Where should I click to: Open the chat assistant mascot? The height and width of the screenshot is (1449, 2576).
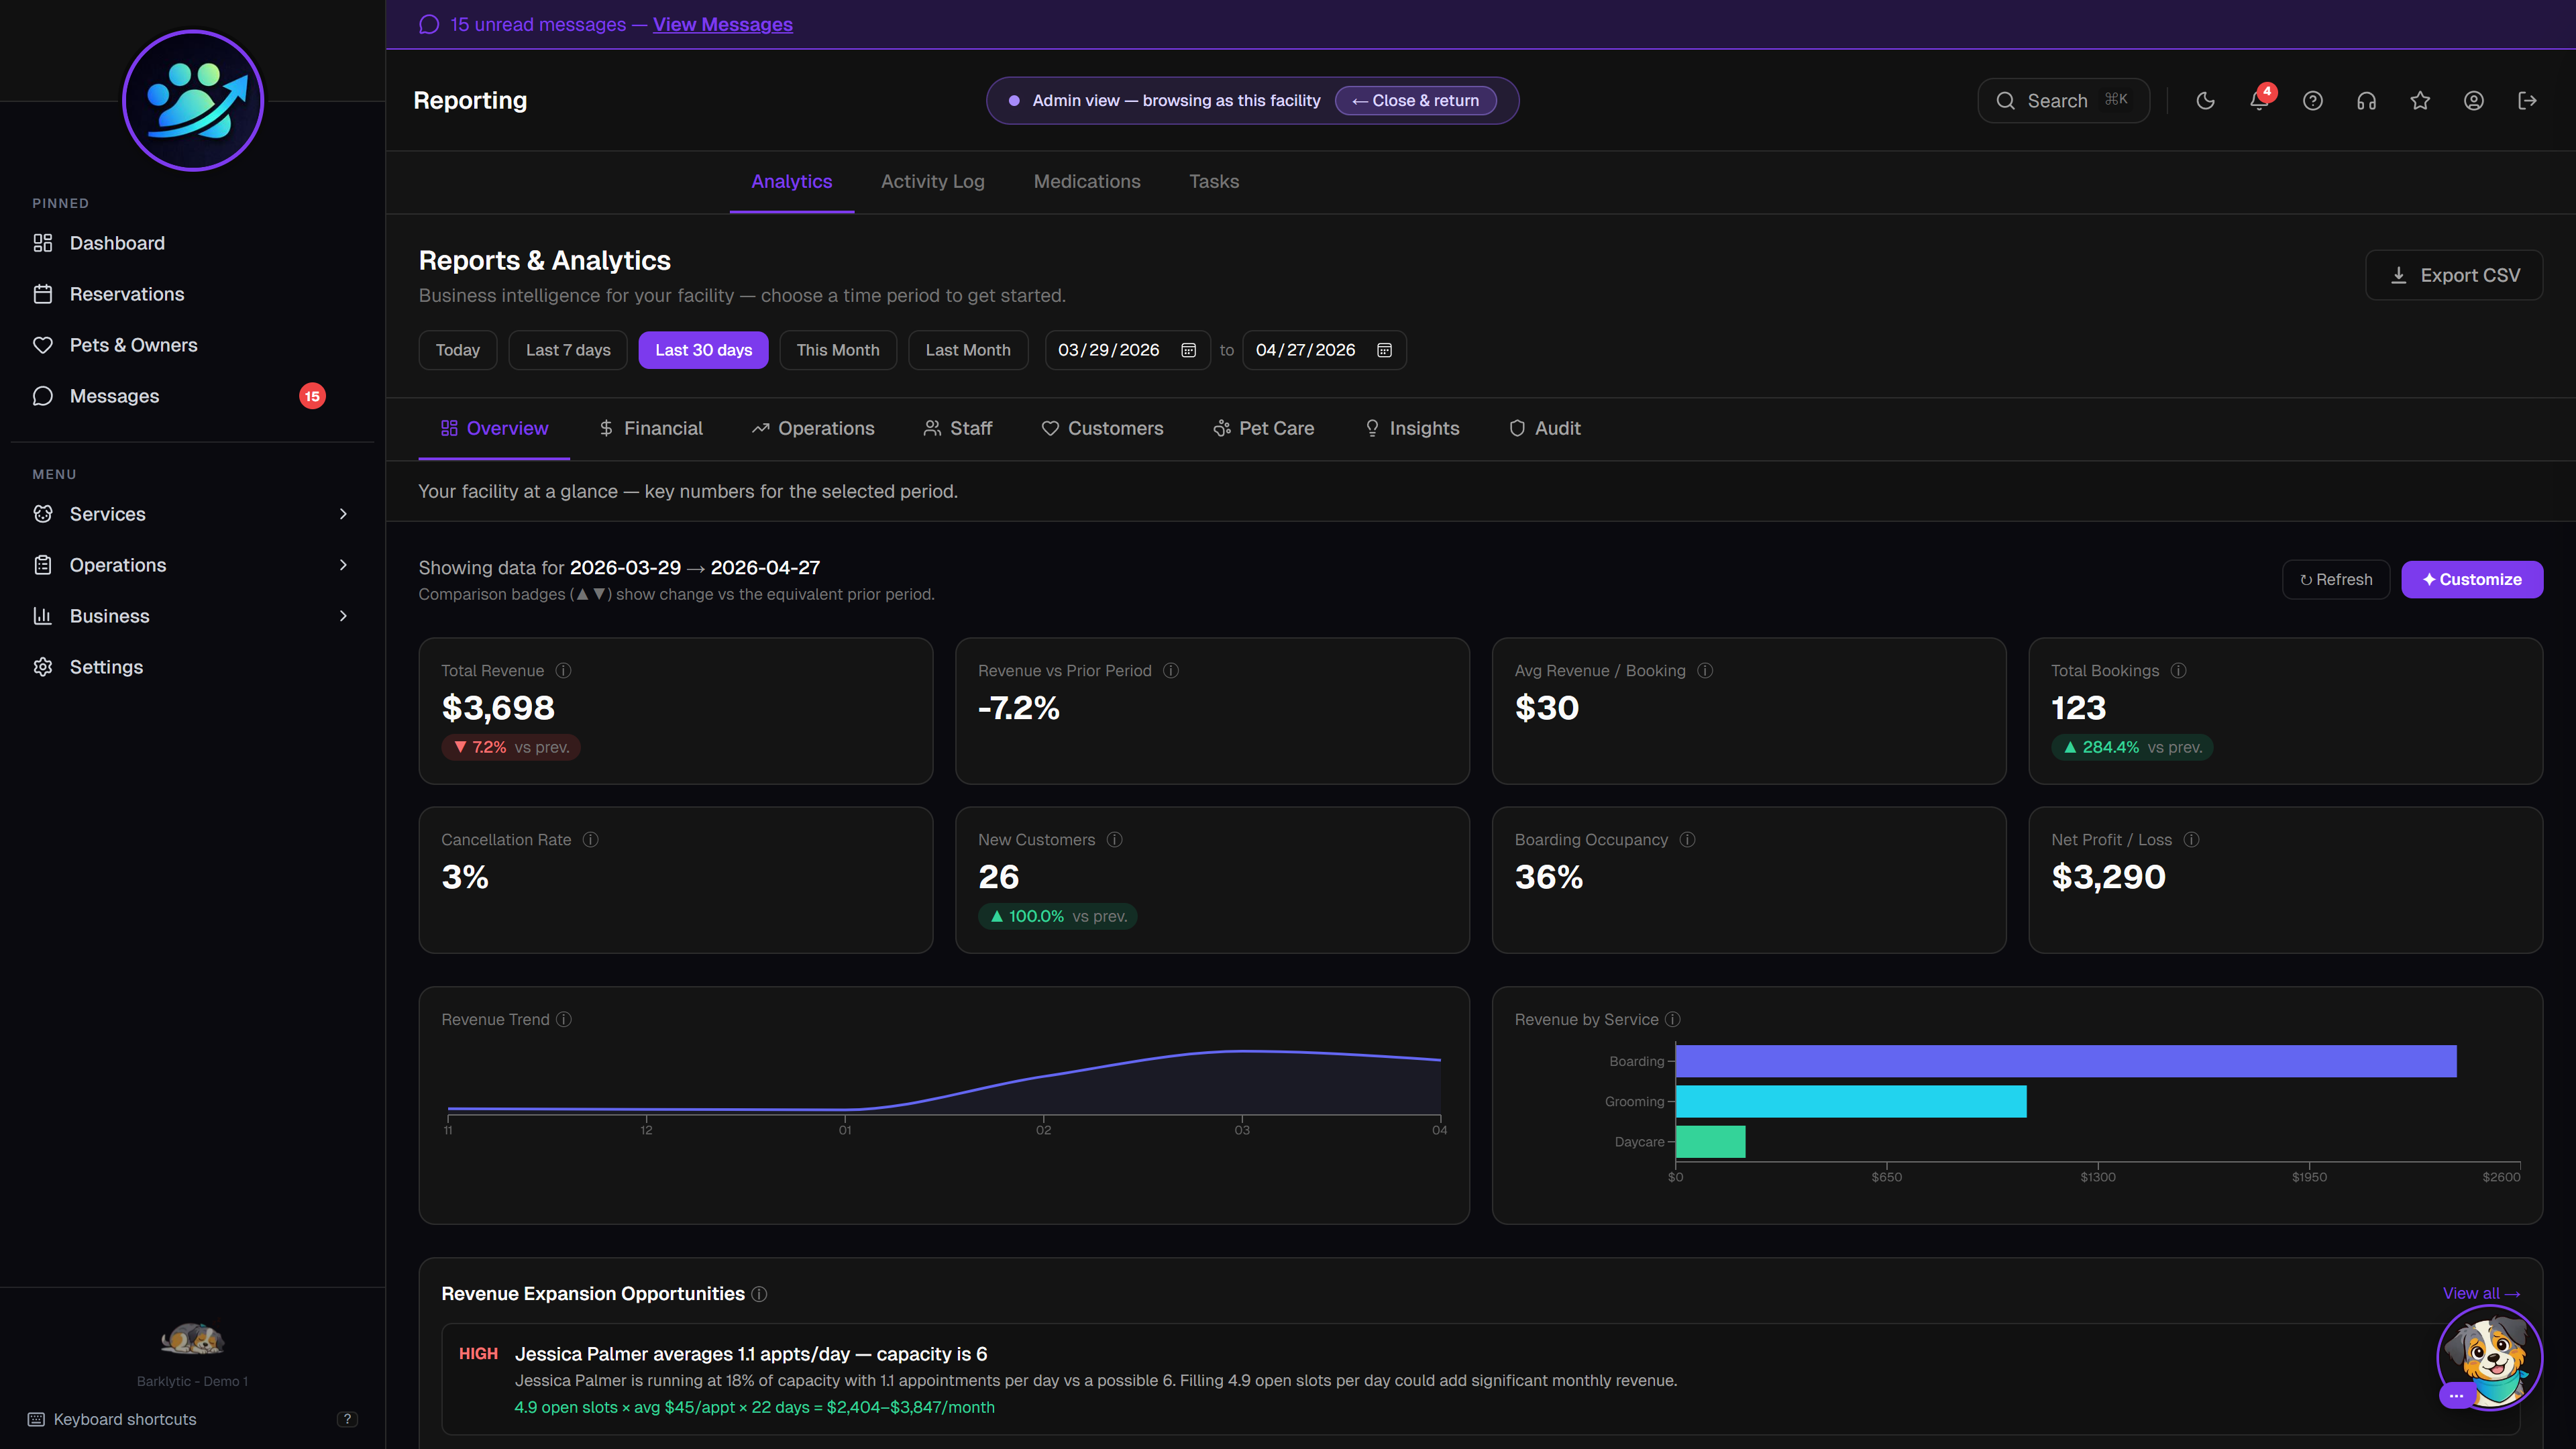coord(2489,1358)
